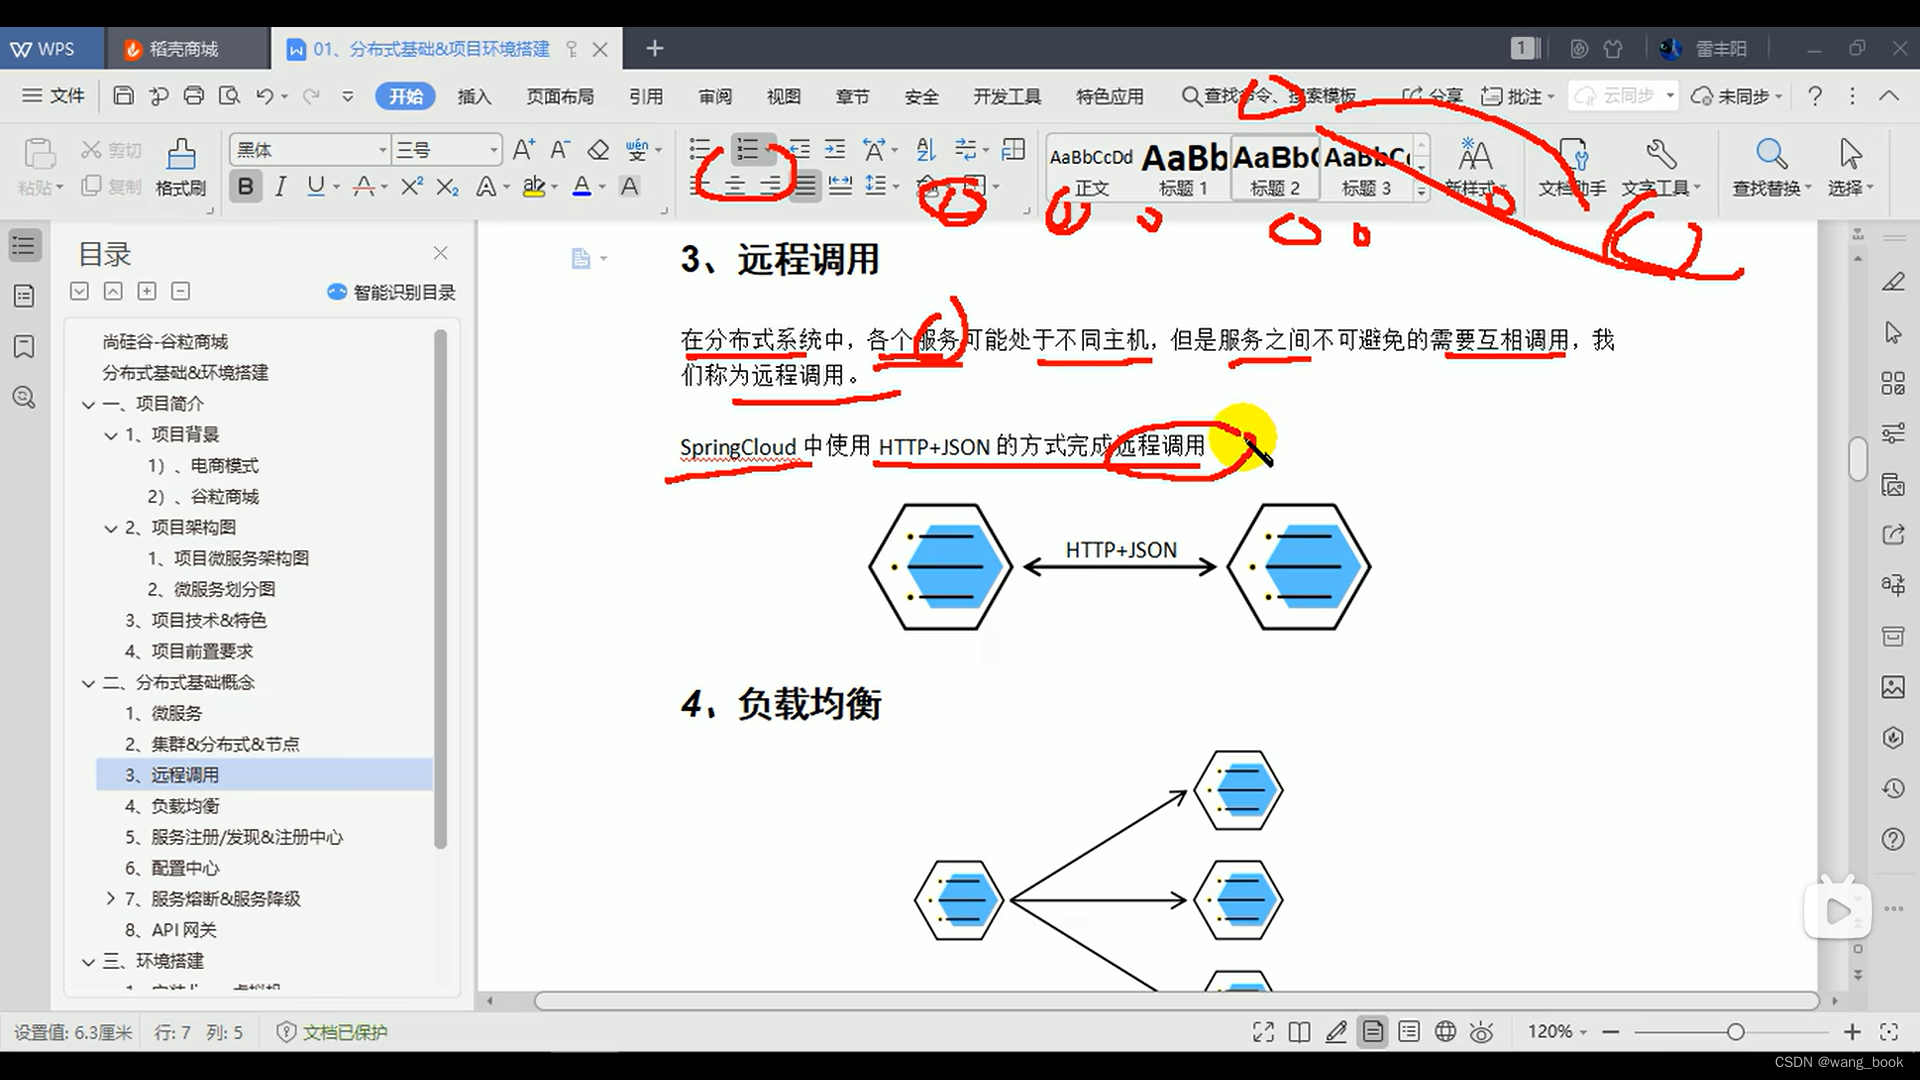This screenshot has width=1920, height=1080.
Task: Open version history in the right sidebar
Action: pyautogui.click(x=1893, y=788)
